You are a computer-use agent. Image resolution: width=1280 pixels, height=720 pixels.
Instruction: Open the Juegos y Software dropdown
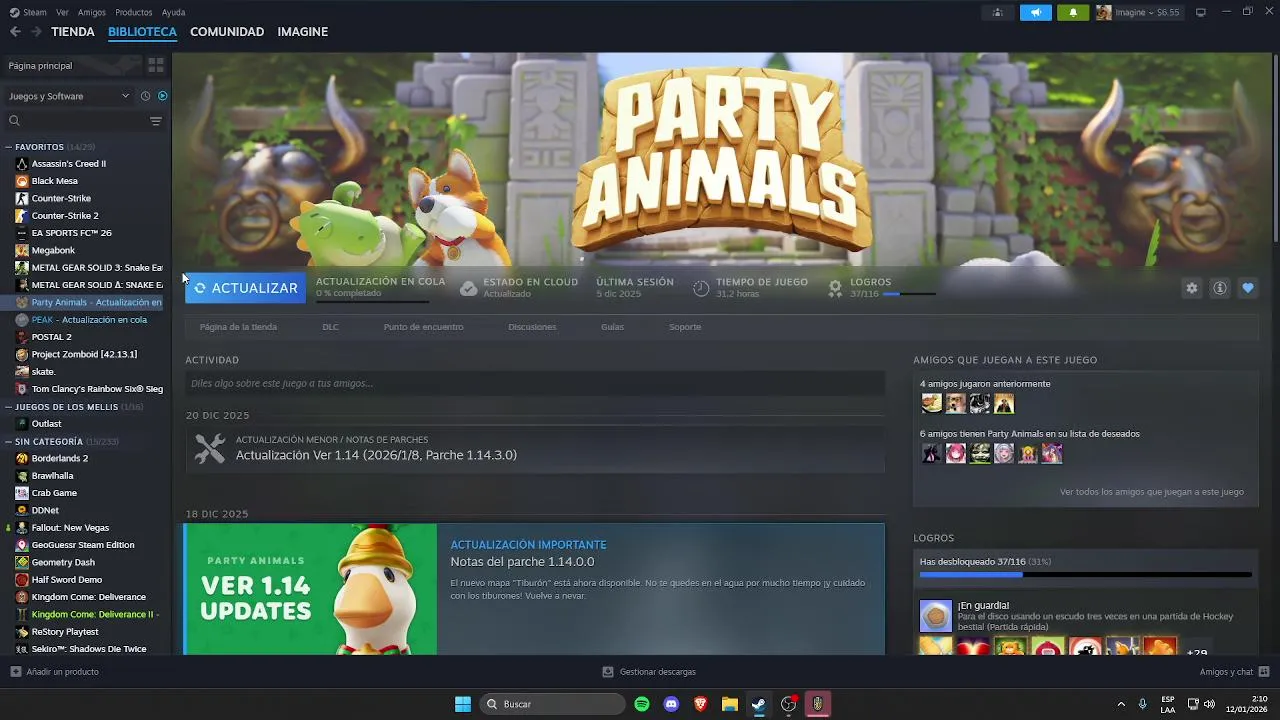[69, 96]
